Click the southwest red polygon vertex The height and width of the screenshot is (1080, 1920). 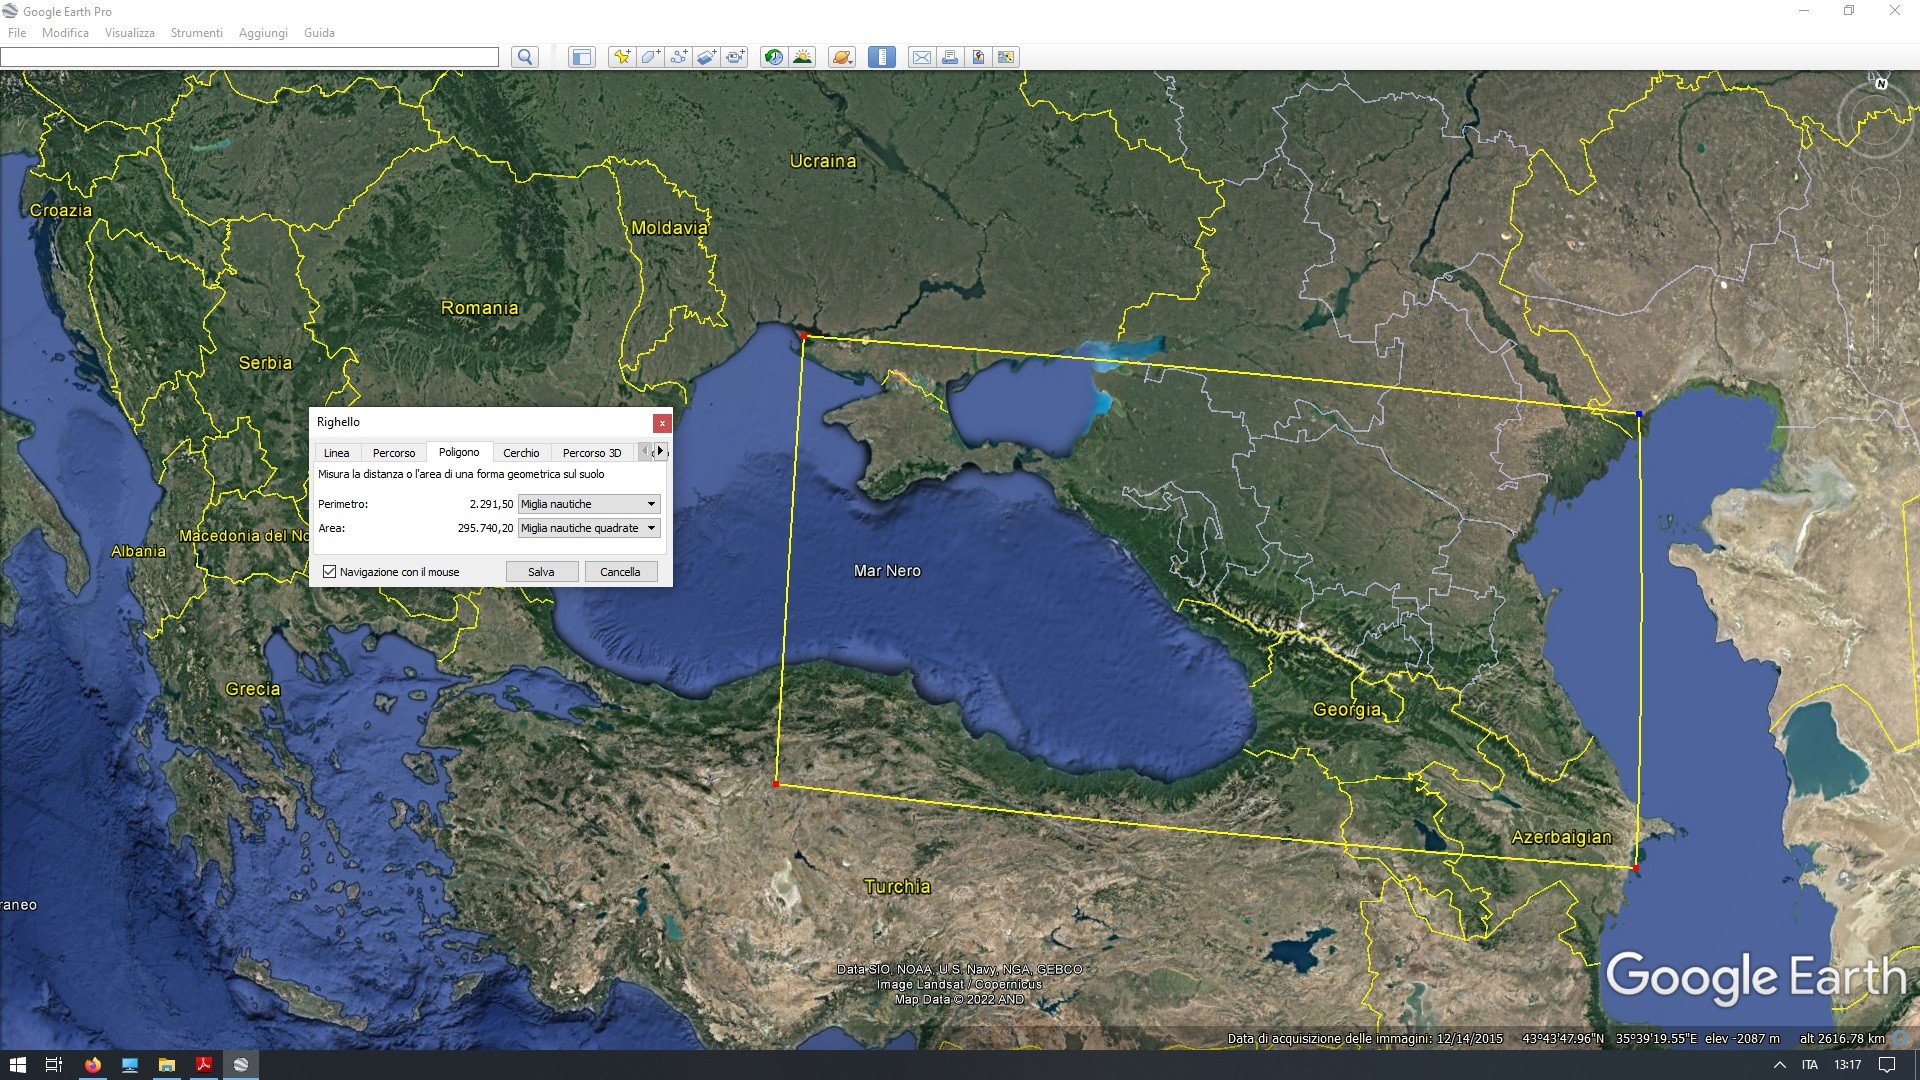[x=776, y=784]
